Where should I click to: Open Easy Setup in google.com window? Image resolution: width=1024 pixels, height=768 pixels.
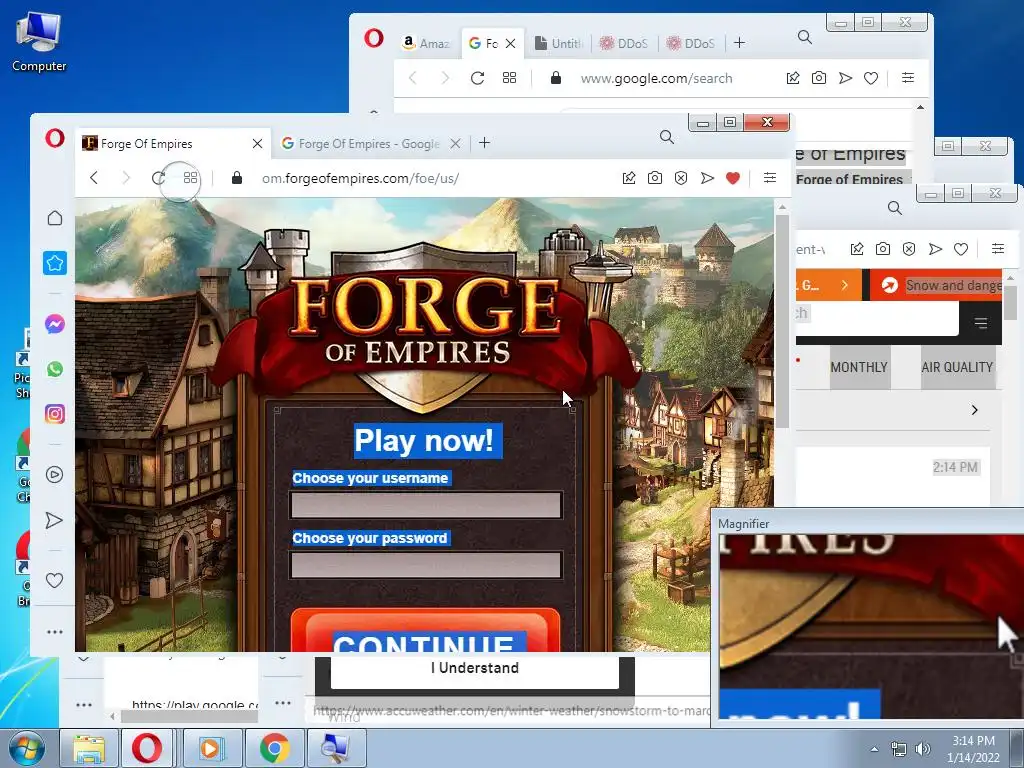point(908,78)
